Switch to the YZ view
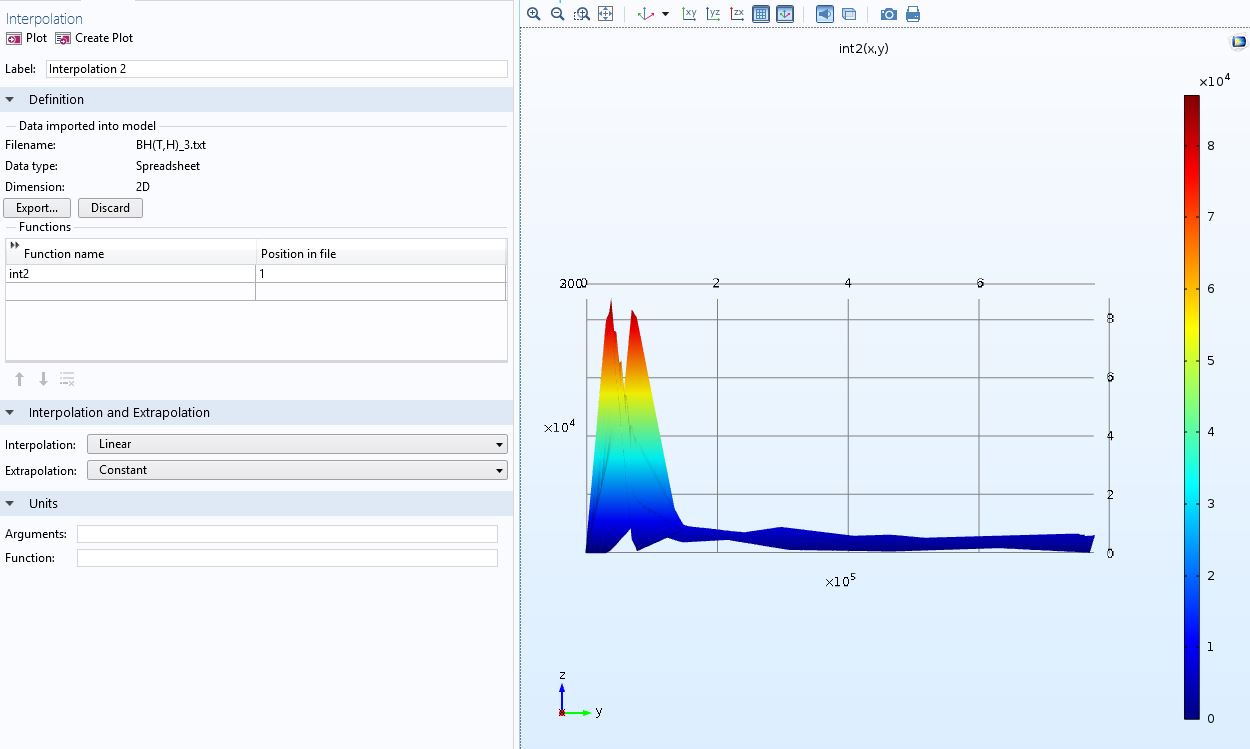The width and height of the screenshot is (1250, 749). pos(713,14)
